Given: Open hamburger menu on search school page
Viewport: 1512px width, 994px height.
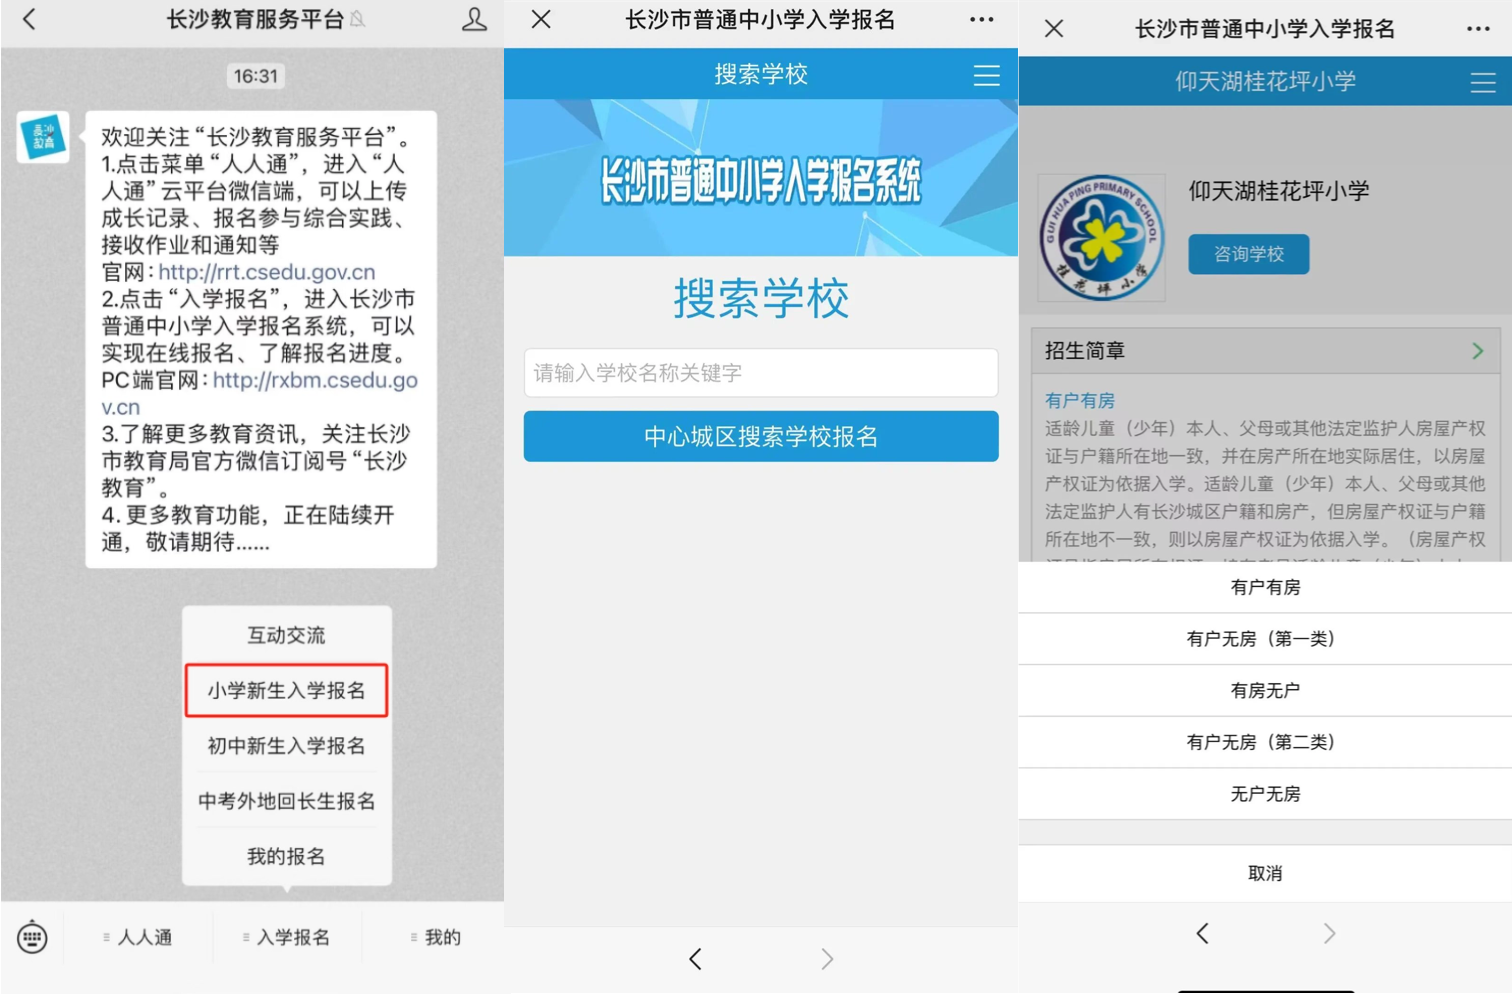Looking at the screenshot, I should click(x=986, y=75).
